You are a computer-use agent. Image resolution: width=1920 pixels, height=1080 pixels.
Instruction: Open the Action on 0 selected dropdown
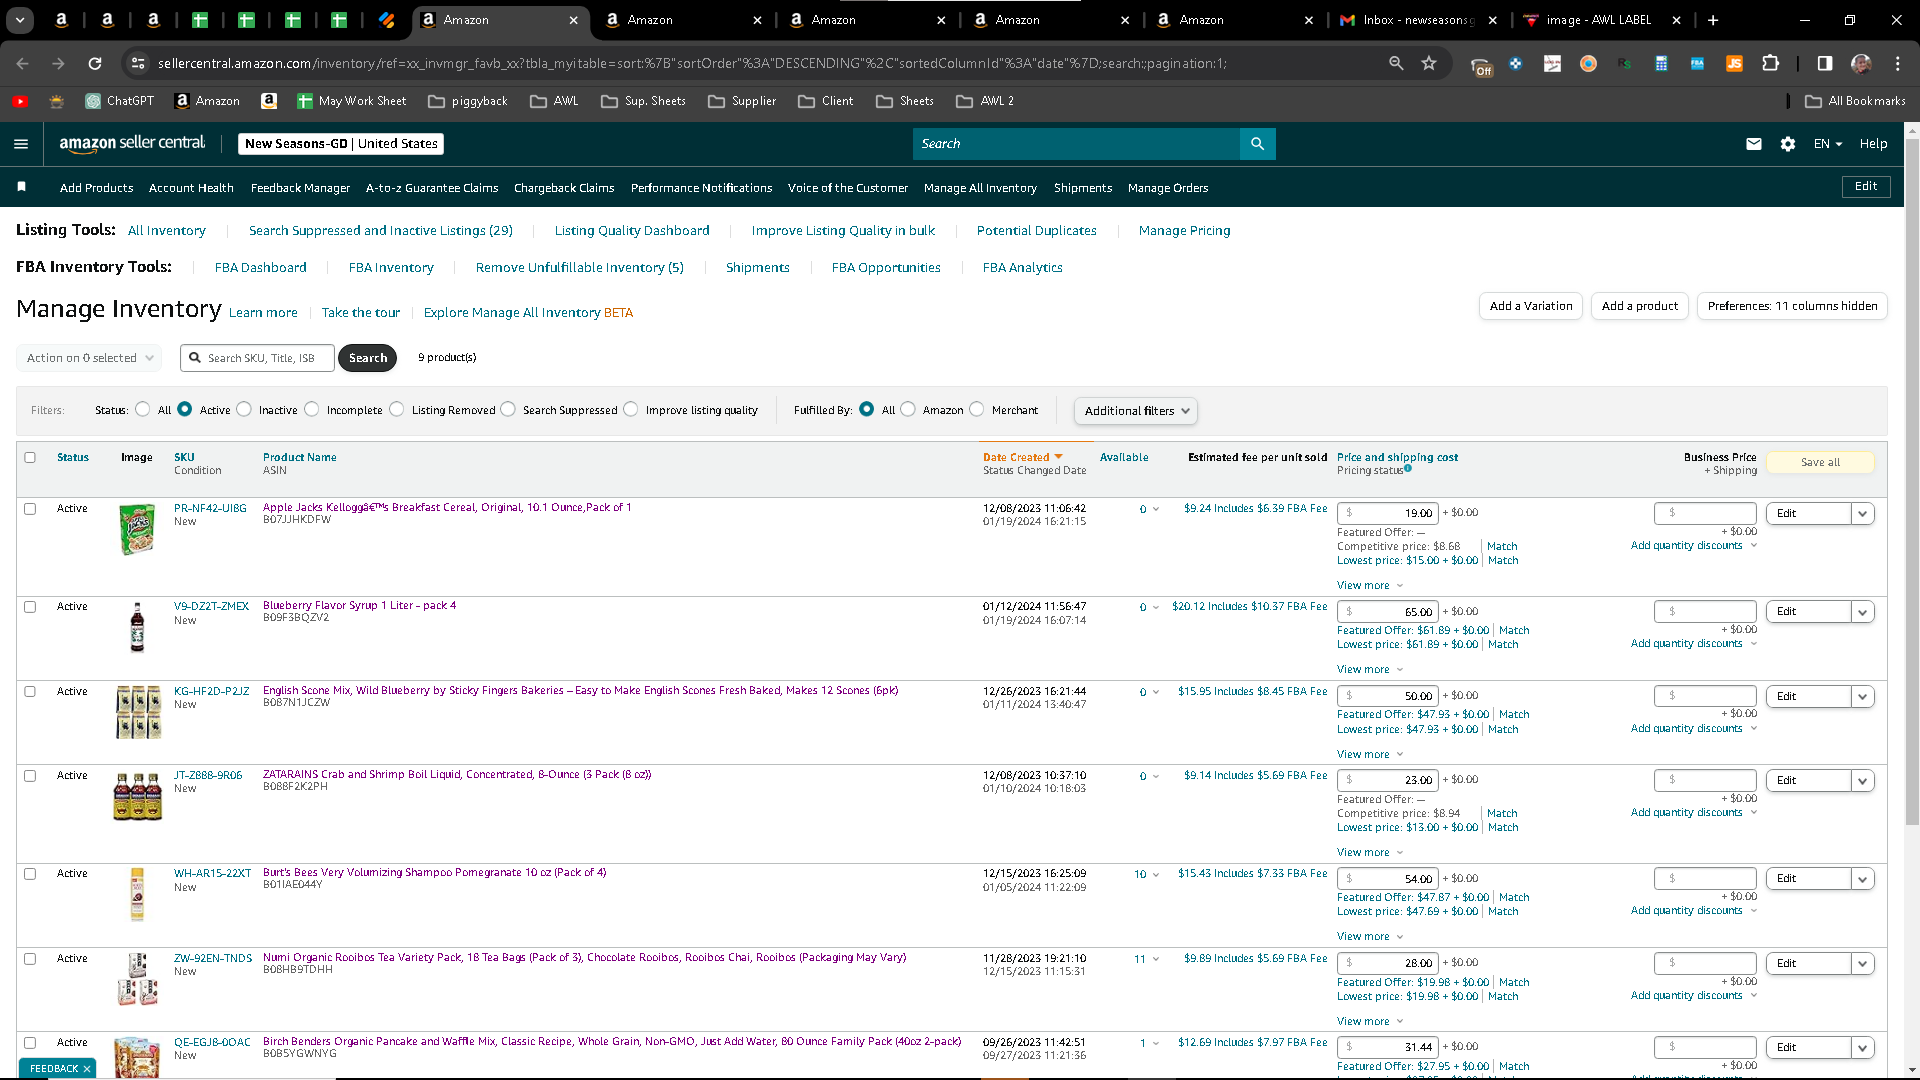click(x=89, y=358)
